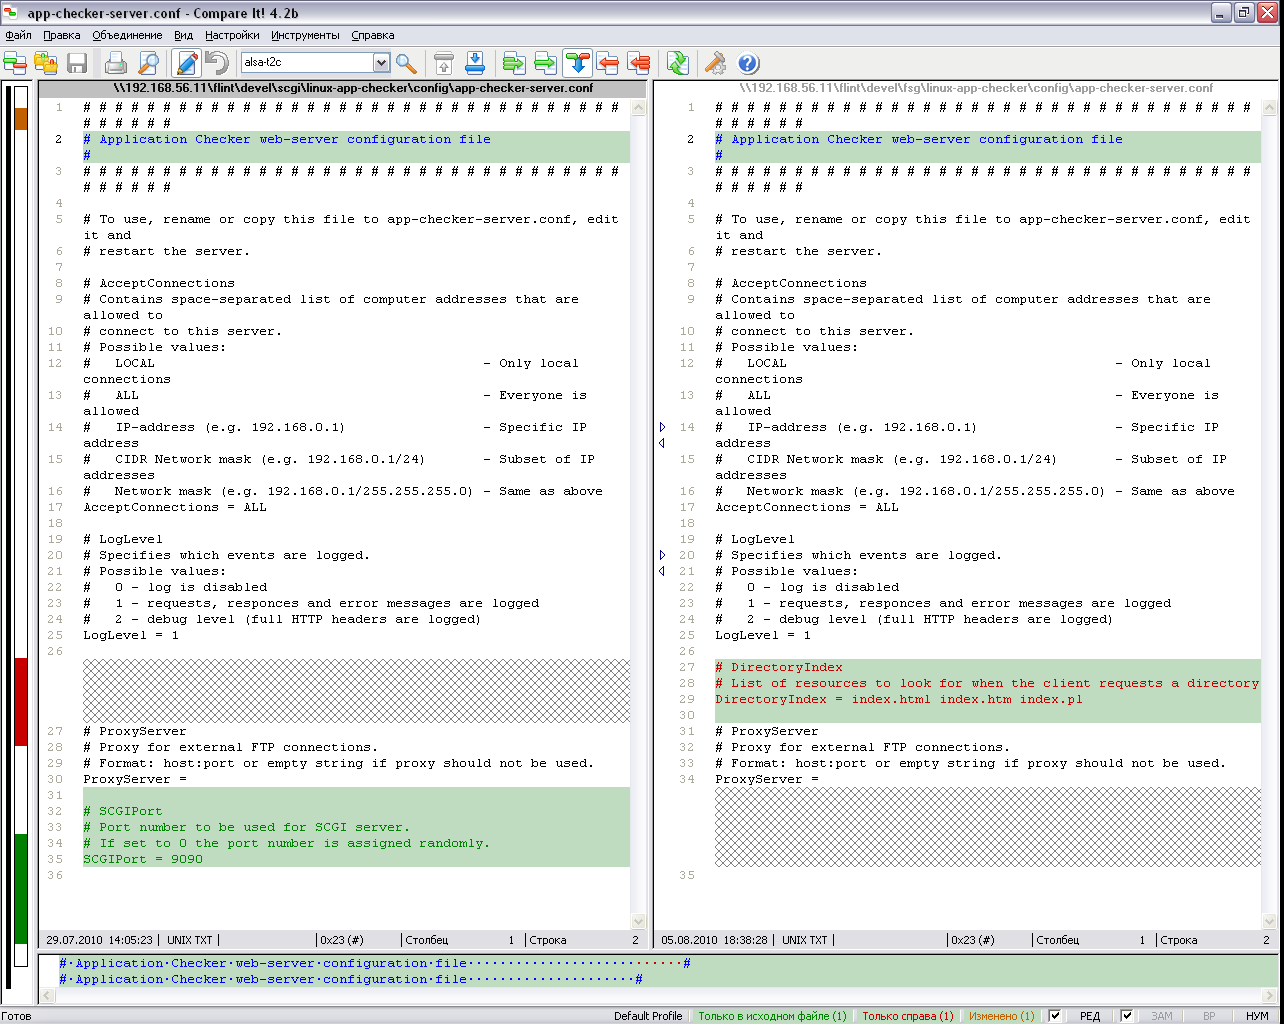
Task: Toggle the edit mode pencil icon
Action: tap(186, 63)
